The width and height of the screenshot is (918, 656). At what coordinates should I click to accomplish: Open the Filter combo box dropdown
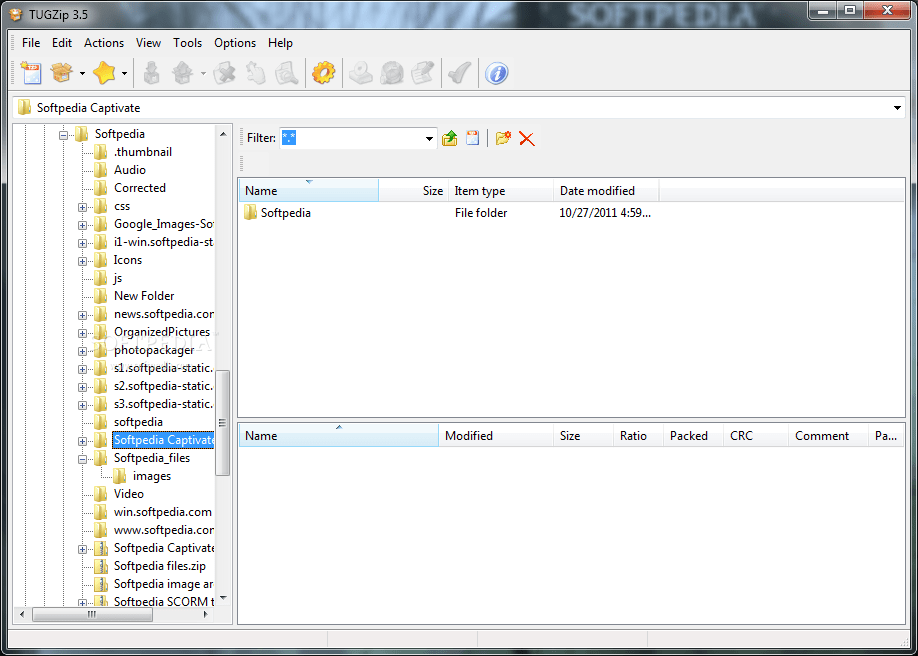429,139
